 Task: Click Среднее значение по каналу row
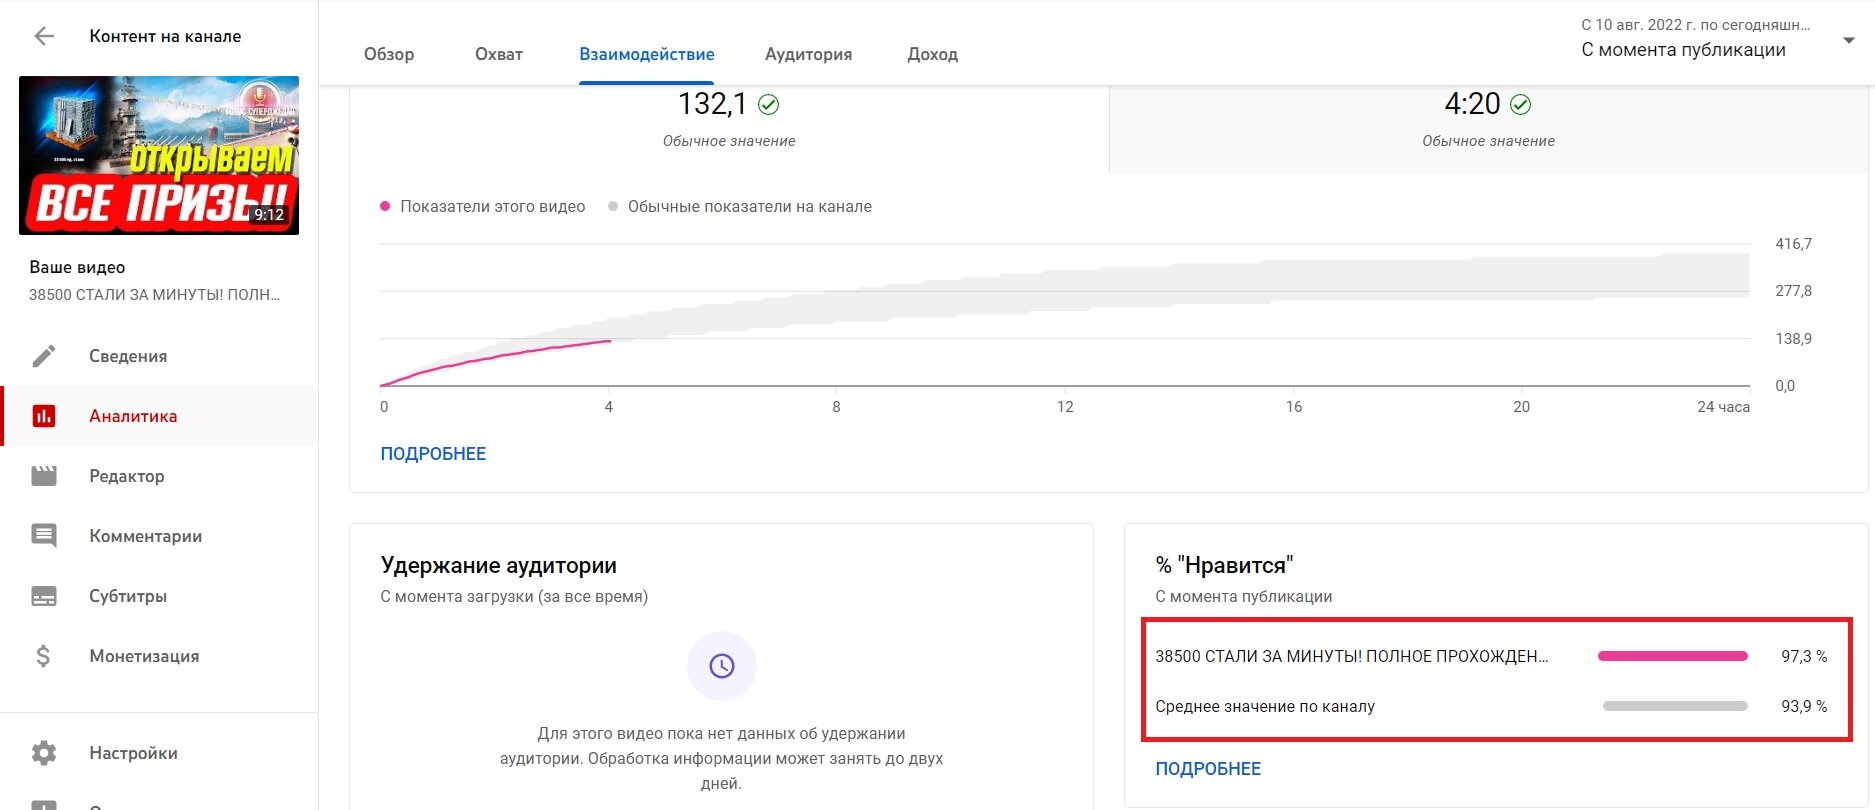click(1491, 706)
